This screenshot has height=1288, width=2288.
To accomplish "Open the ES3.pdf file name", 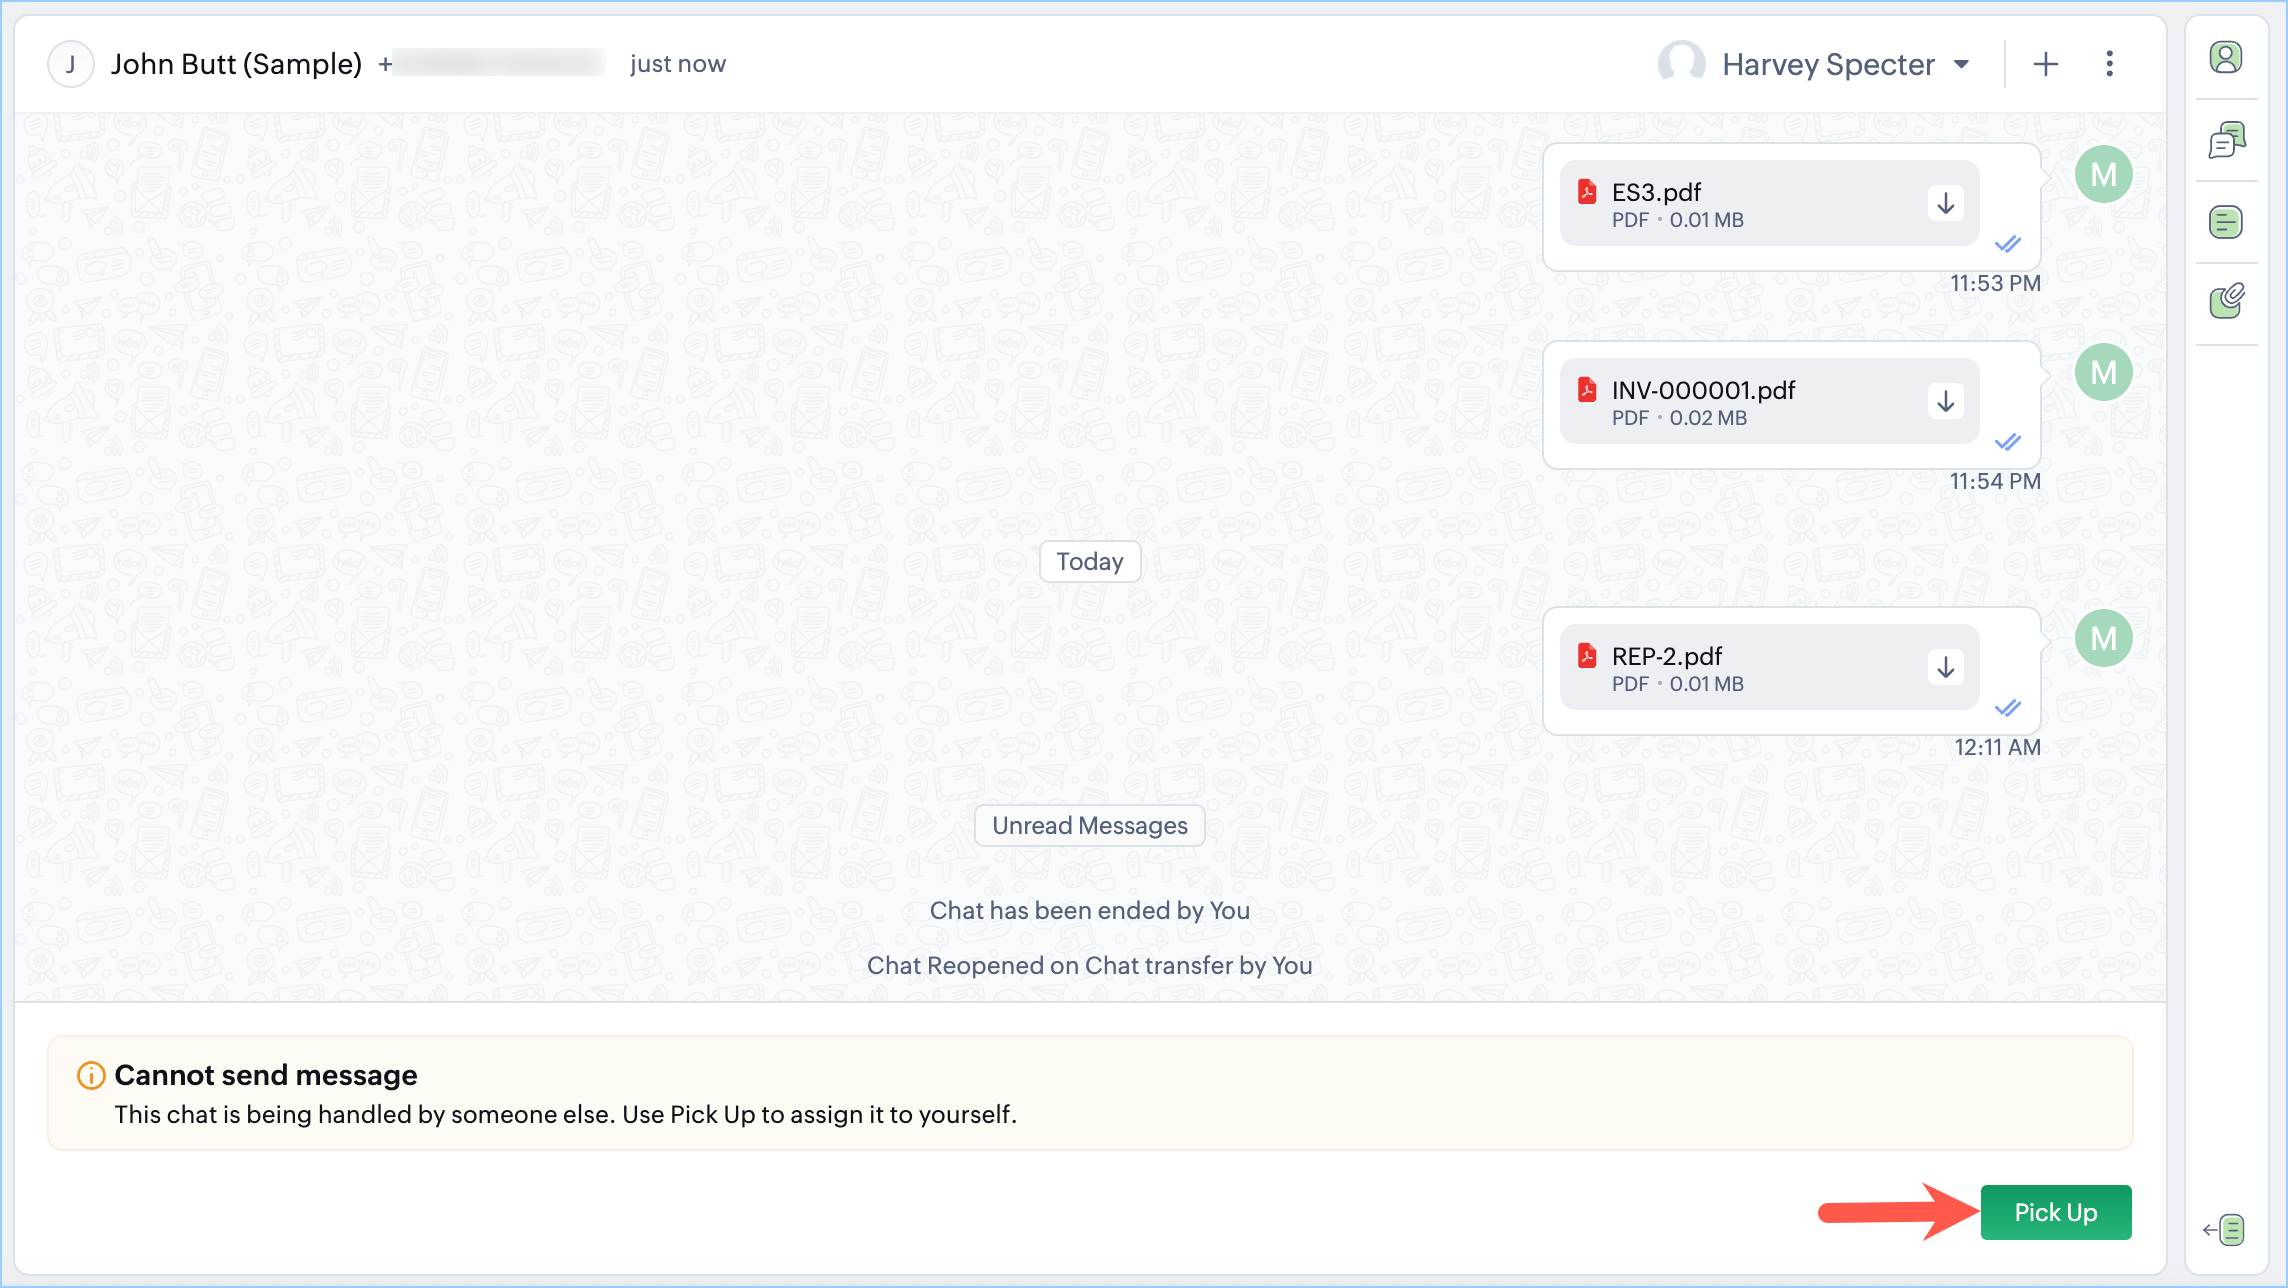I will coord(1656,192).
